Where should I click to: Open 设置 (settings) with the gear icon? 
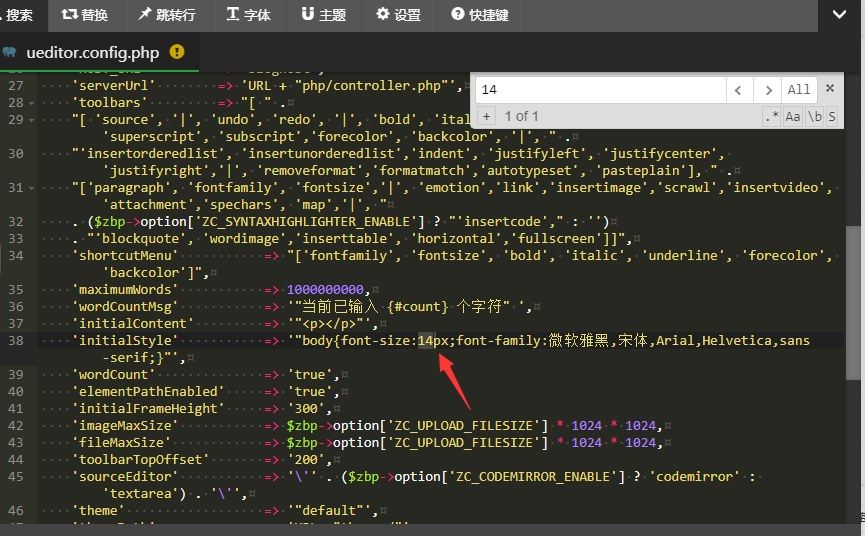point(398,15)
